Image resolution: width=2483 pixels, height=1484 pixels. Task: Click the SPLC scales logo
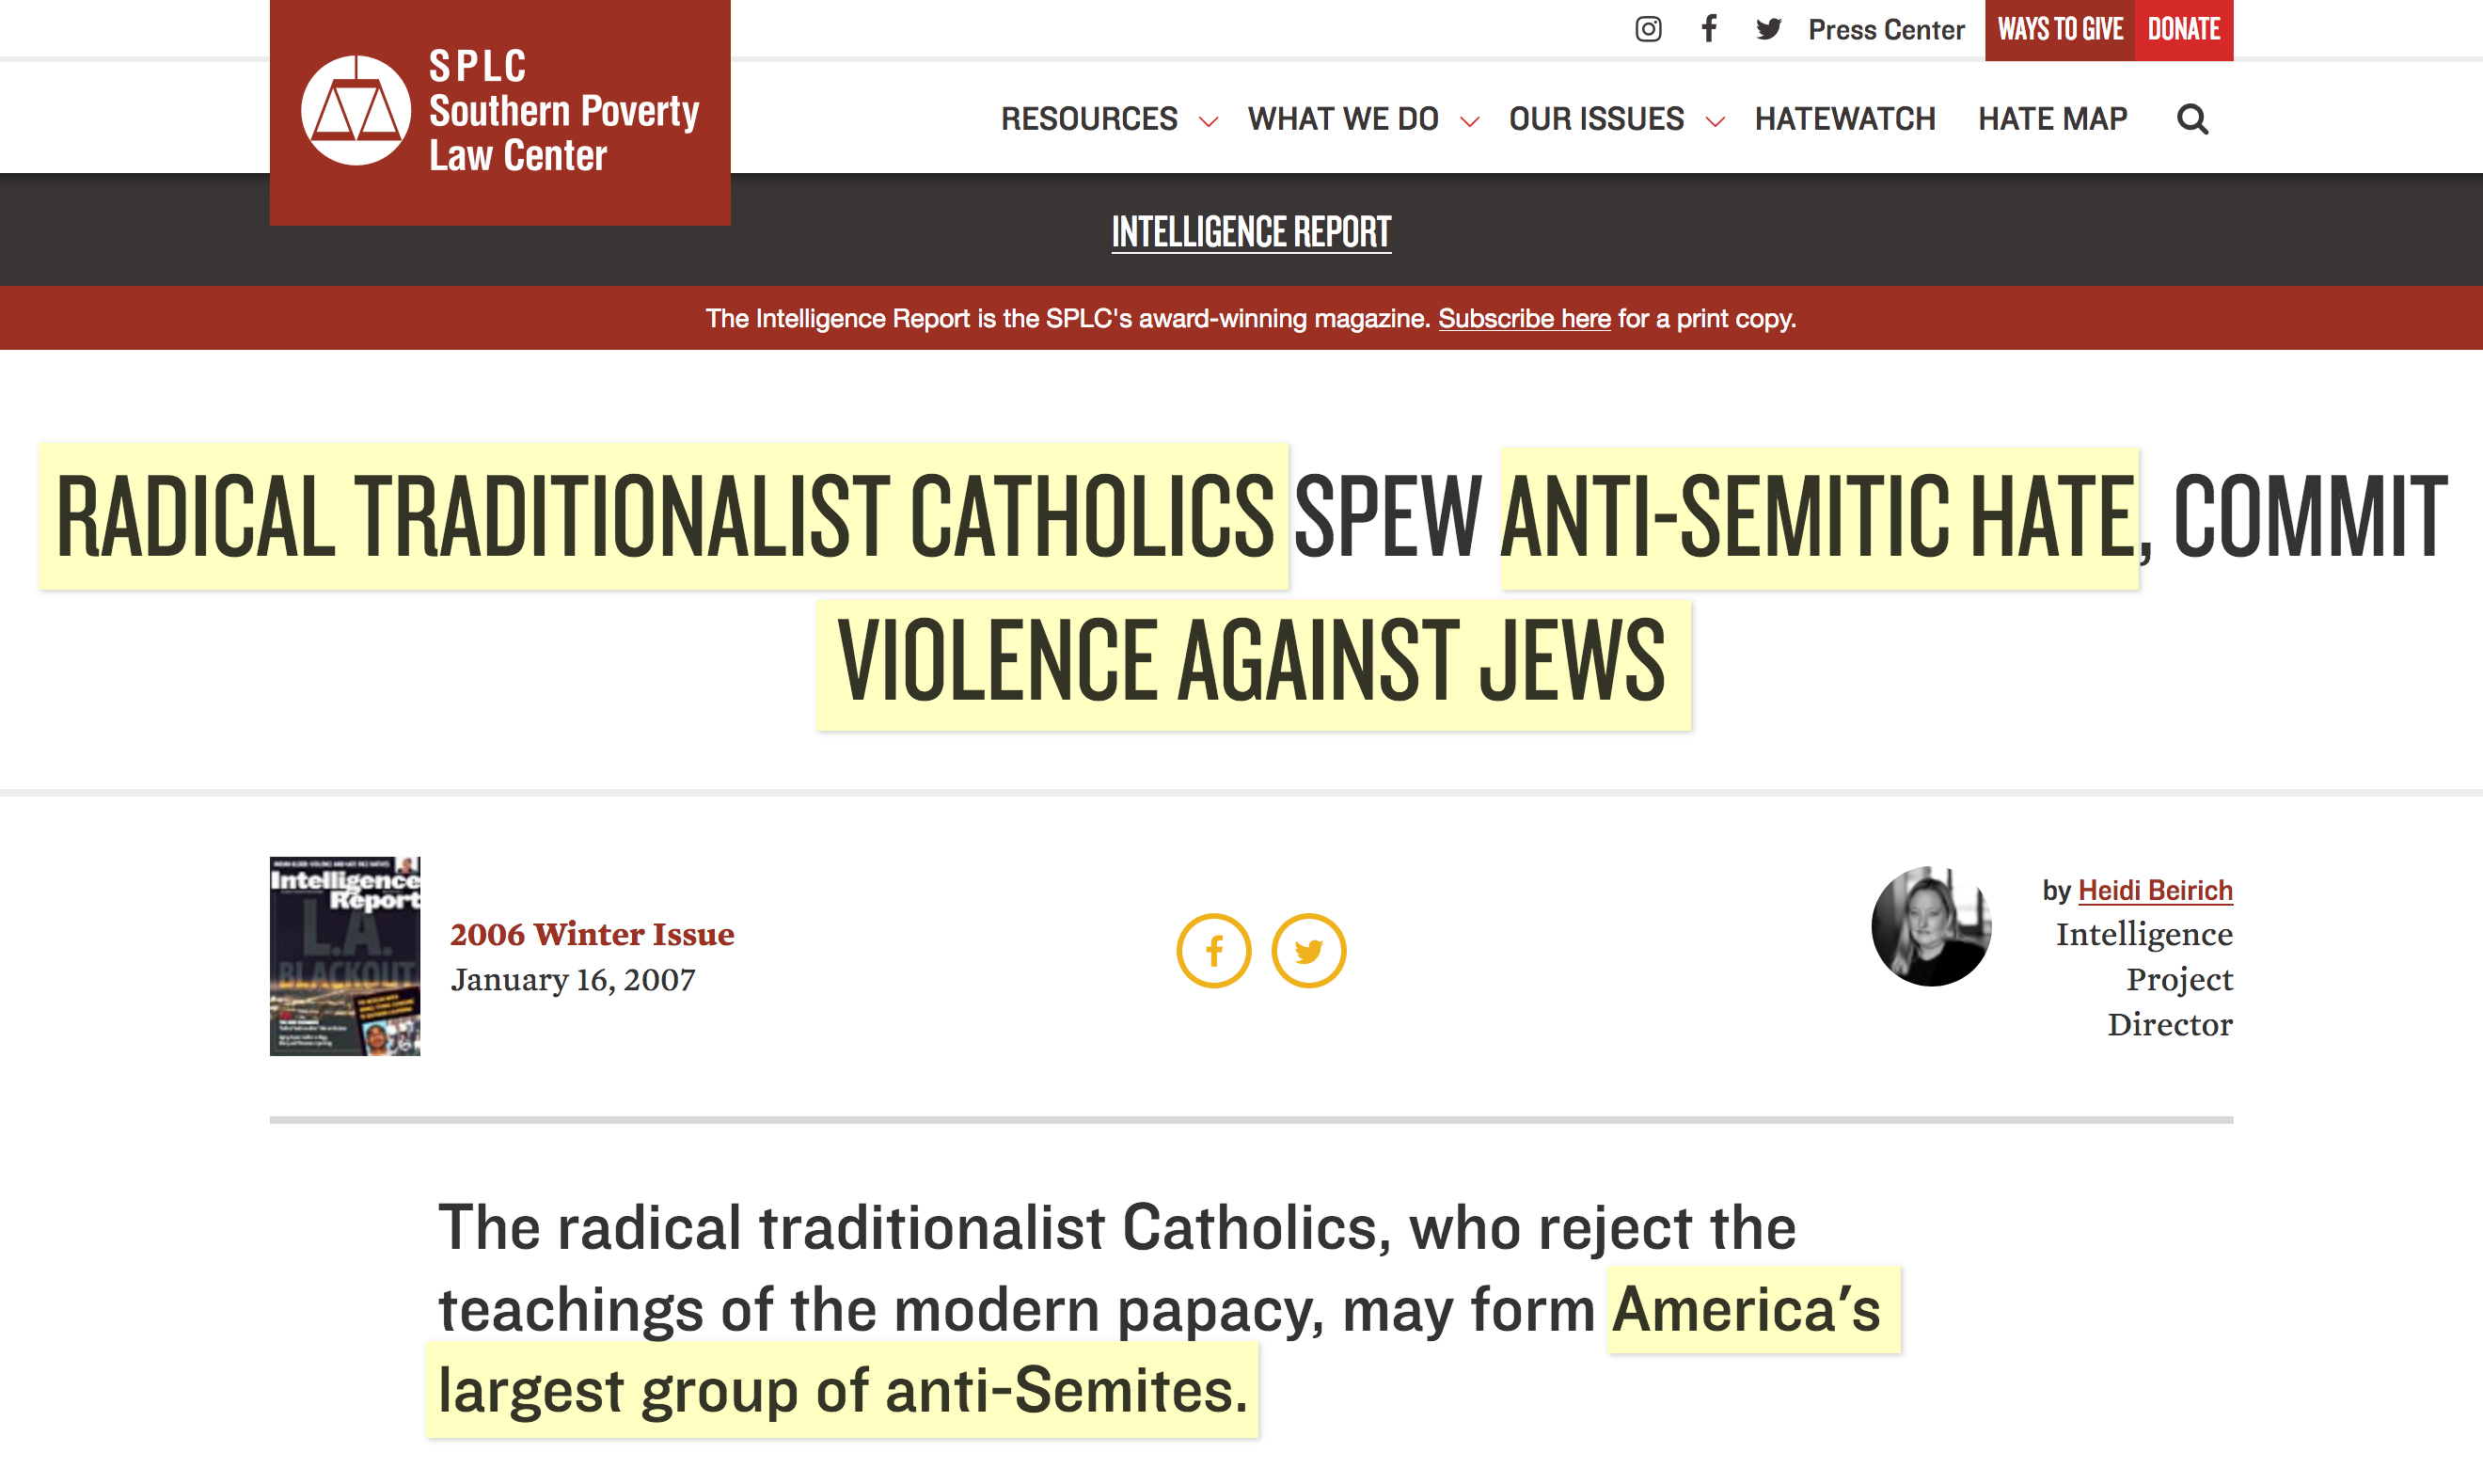[x=356, y=111]
